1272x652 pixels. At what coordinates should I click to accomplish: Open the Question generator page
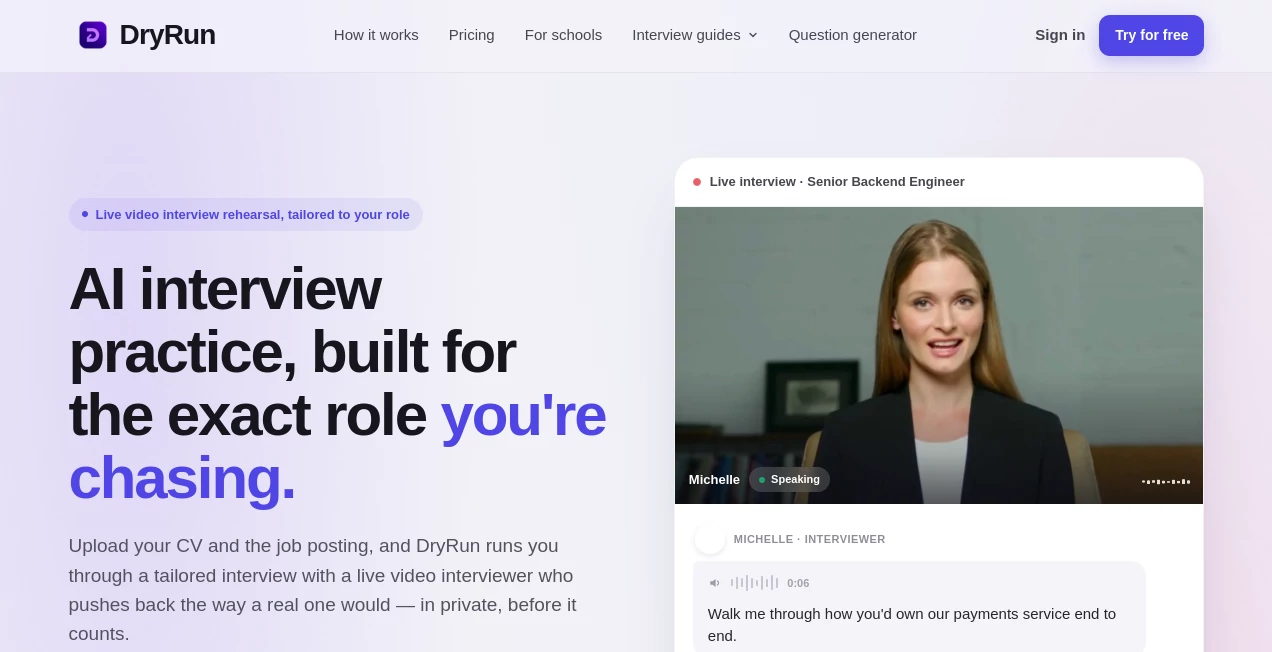(853, 35)
